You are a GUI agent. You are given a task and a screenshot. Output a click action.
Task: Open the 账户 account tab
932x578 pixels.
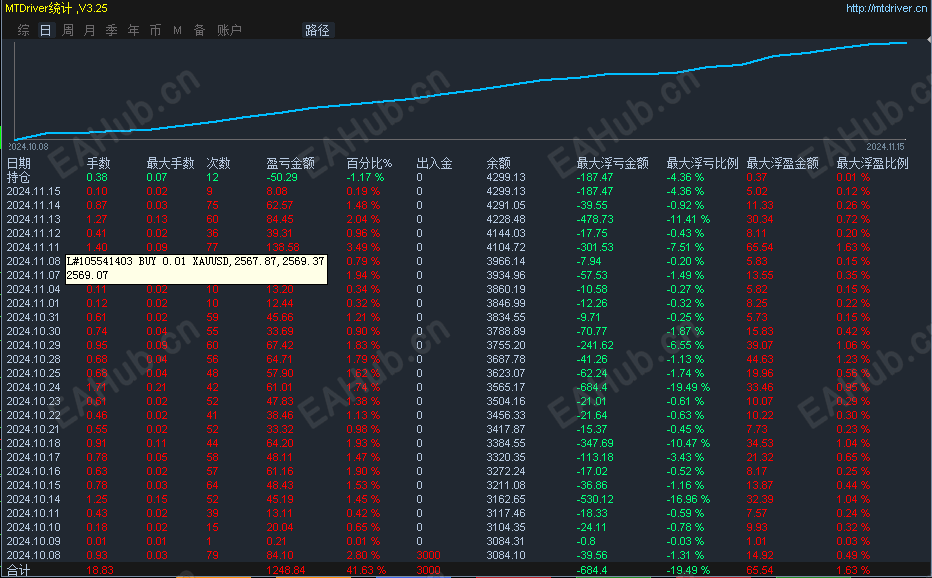click(x=229, y=30)
